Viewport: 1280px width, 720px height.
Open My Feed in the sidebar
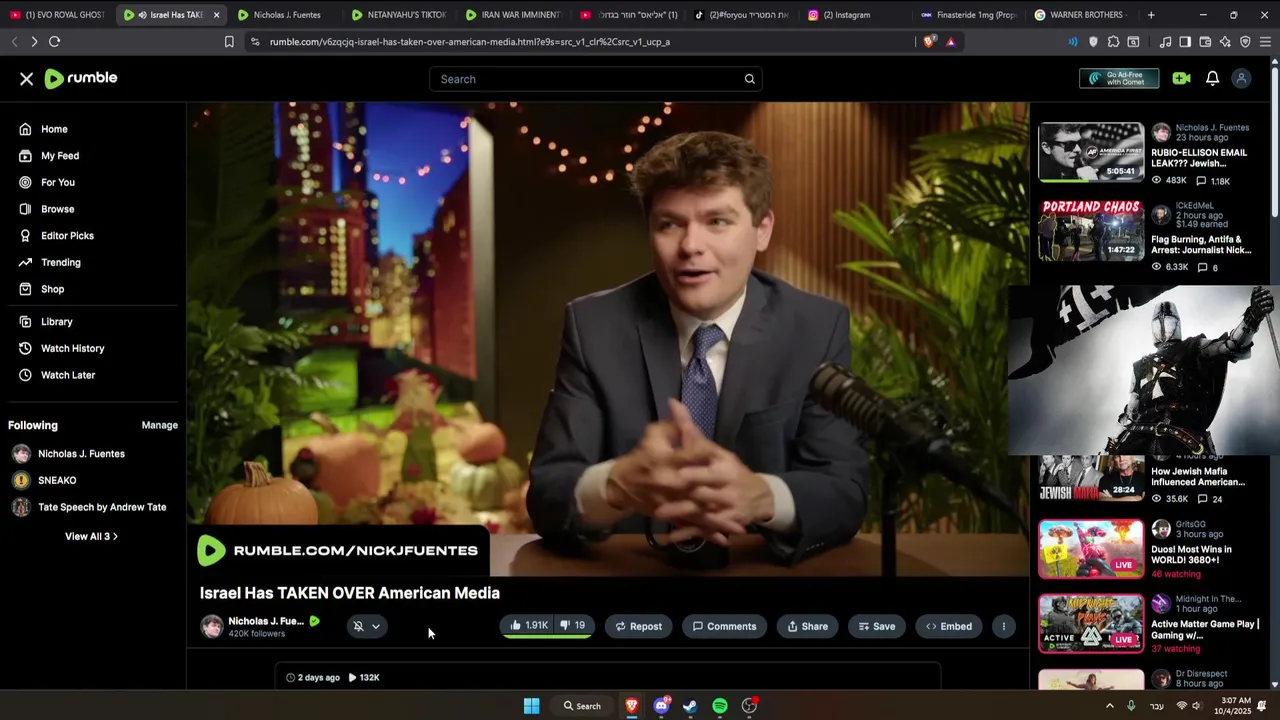pyautogui.click(x=48, y=156)
